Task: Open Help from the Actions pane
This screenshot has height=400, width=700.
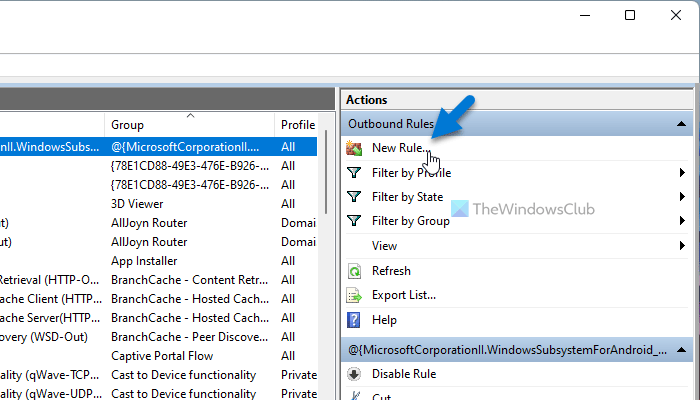Action: tap(384, 320)
